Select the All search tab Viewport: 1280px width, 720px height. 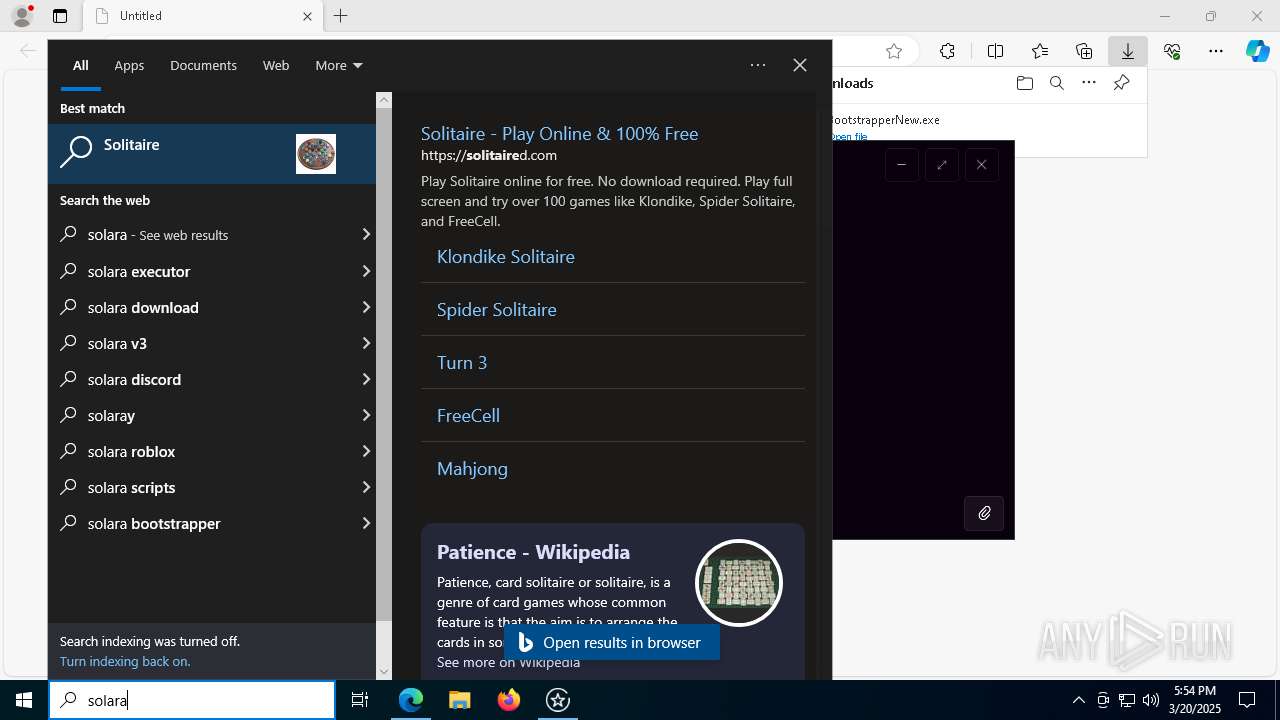[81, 65]
